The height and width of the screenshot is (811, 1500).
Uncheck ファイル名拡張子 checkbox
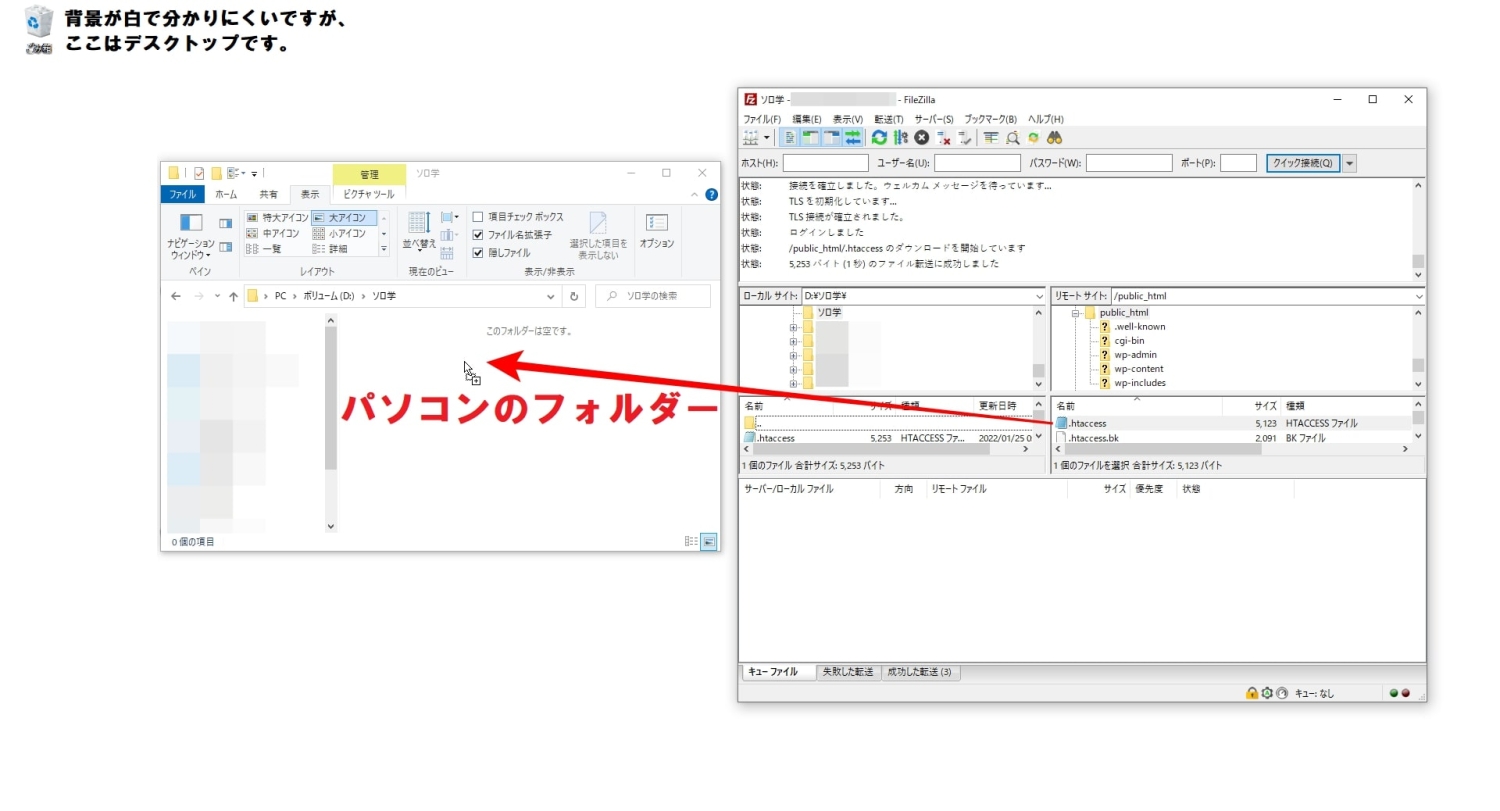coord(478,235)
